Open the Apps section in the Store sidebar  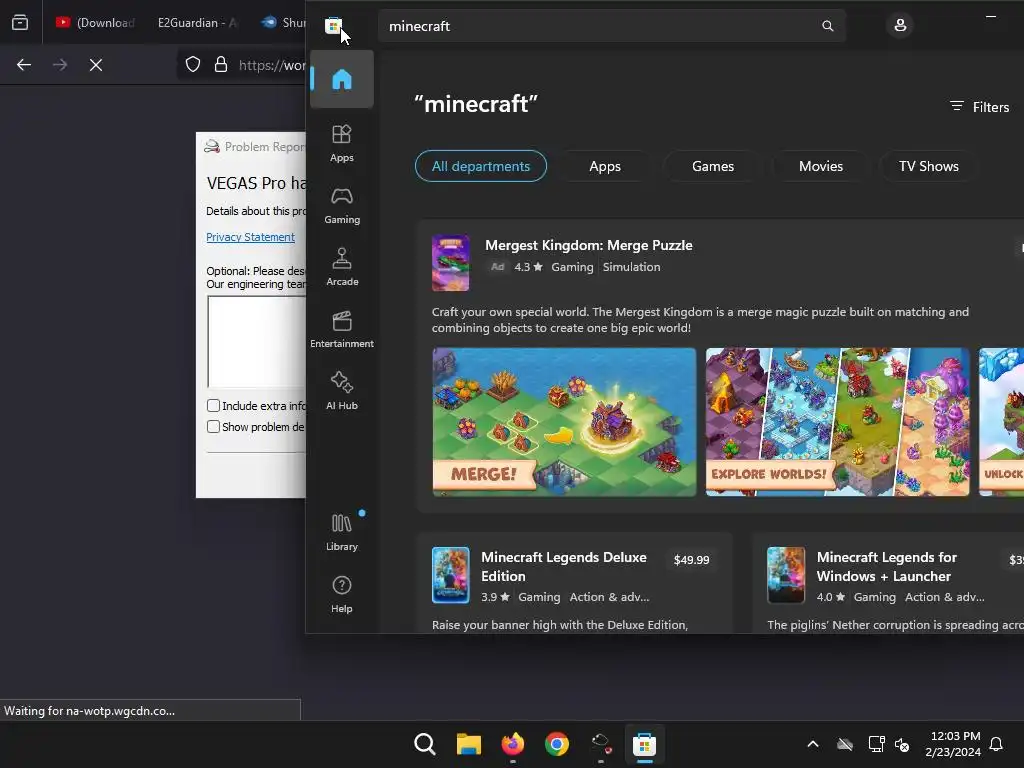click(x=342, y=144)
